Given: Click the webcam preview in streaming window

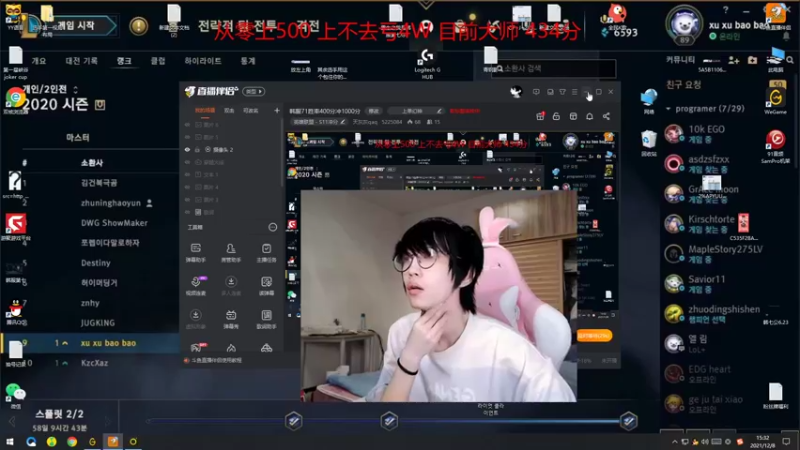Looking at the screenshot, I should click(439, 296).
